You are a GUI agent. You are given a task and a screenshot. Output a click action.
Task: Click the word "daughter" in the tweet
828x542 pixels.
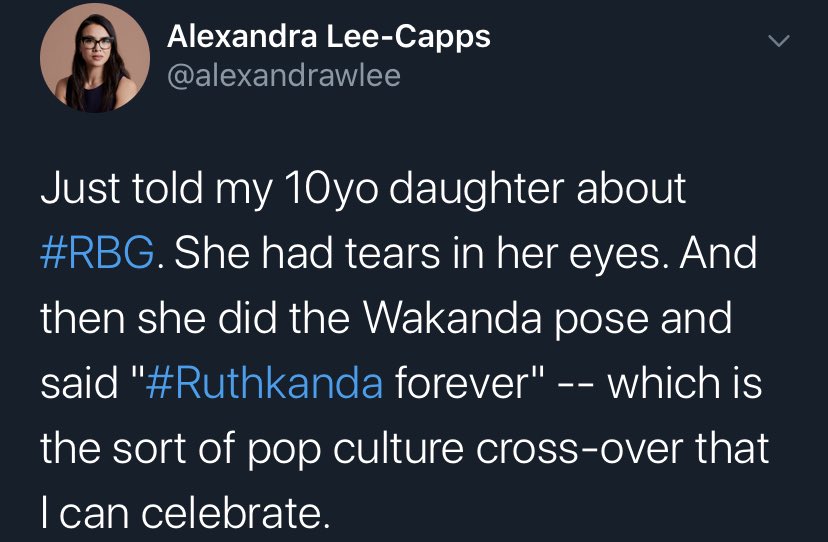[x=477, y=188]
